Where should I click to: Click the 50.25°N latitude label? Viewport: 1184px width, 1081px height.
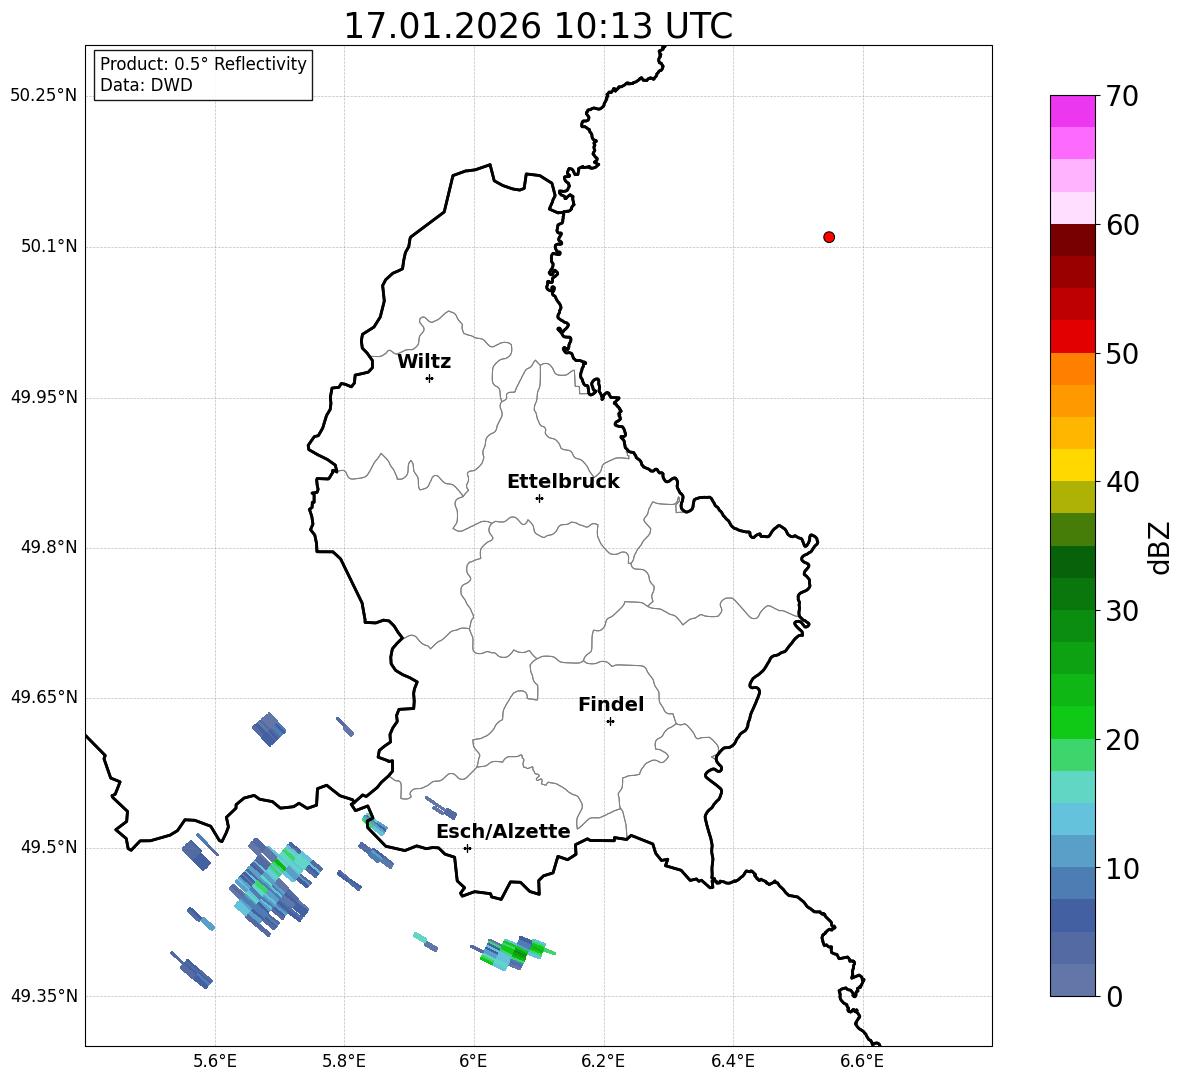(x=44, y=96)
